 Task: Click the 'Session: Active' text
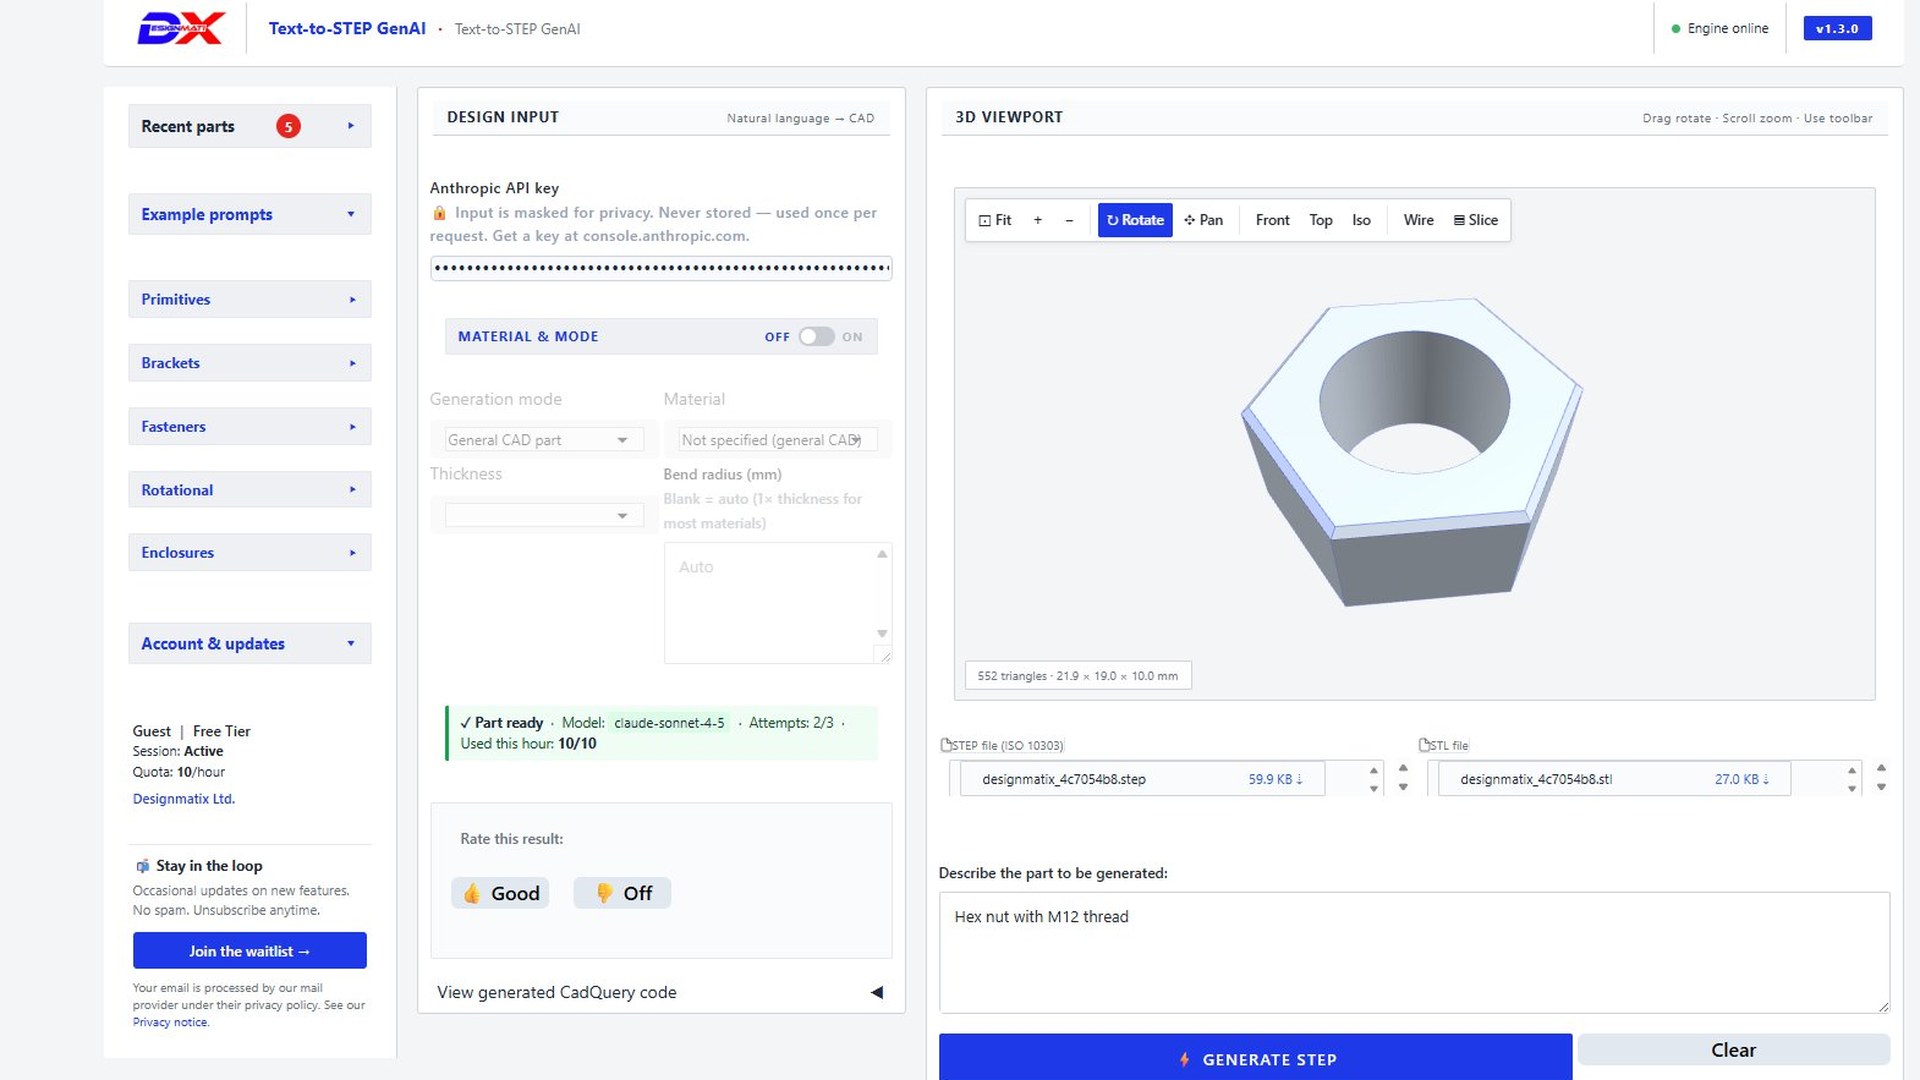pos(178,751)
